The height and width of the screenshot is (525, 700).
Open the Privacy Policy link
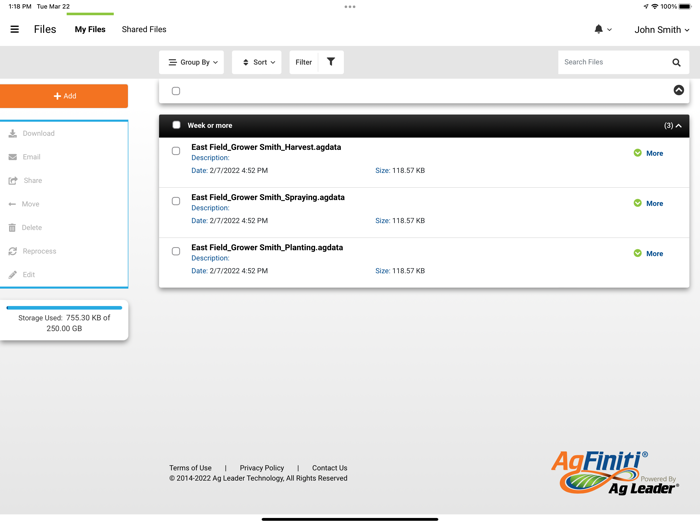click(x=262, y=468)
